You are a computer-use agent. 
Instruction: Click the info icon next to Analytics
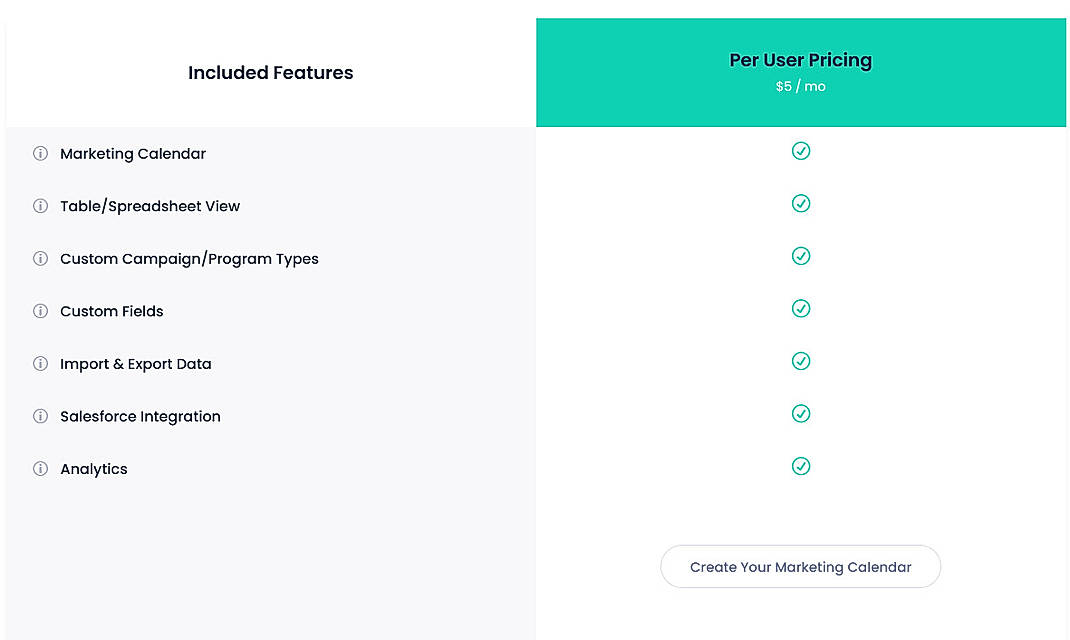coord(40,468)
